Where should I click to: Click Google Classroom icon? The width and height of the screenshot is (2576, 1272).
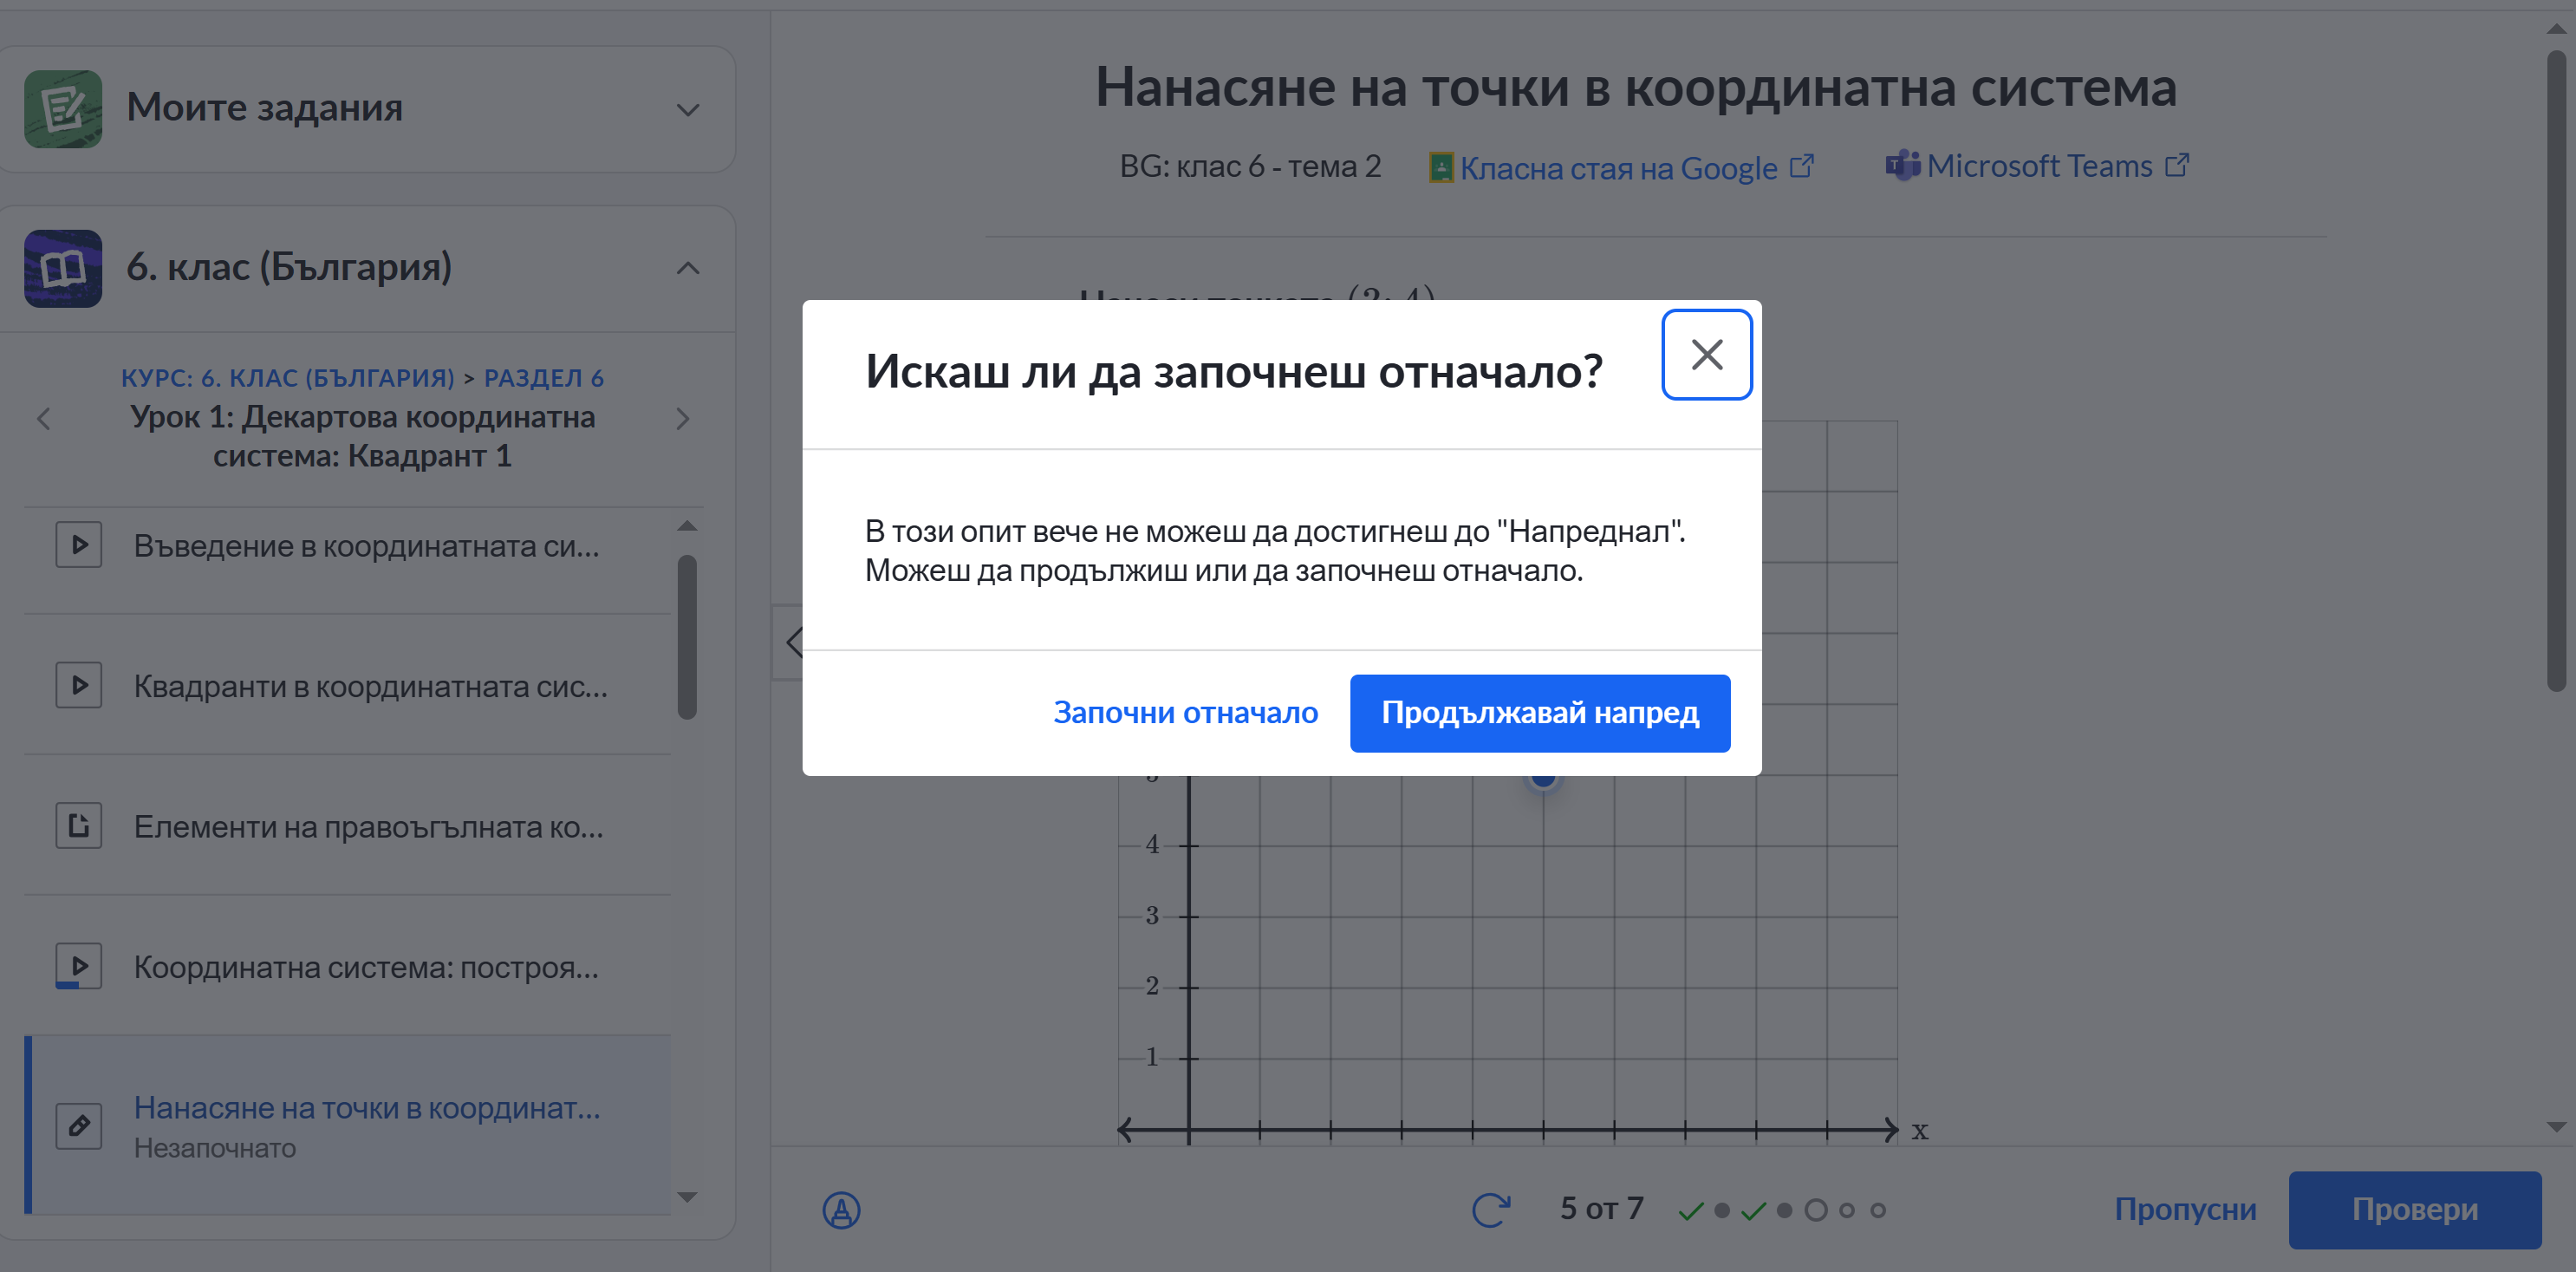(x=1441, y=167)
